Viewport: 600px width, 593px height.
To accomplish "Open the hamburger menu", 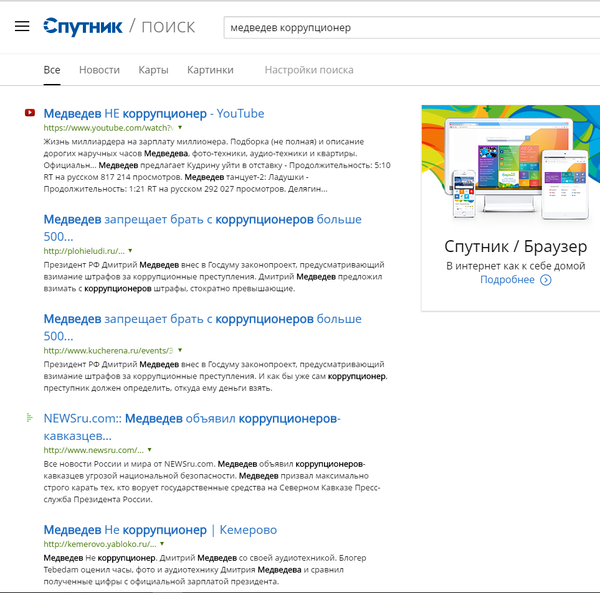I will coord(22,26).
